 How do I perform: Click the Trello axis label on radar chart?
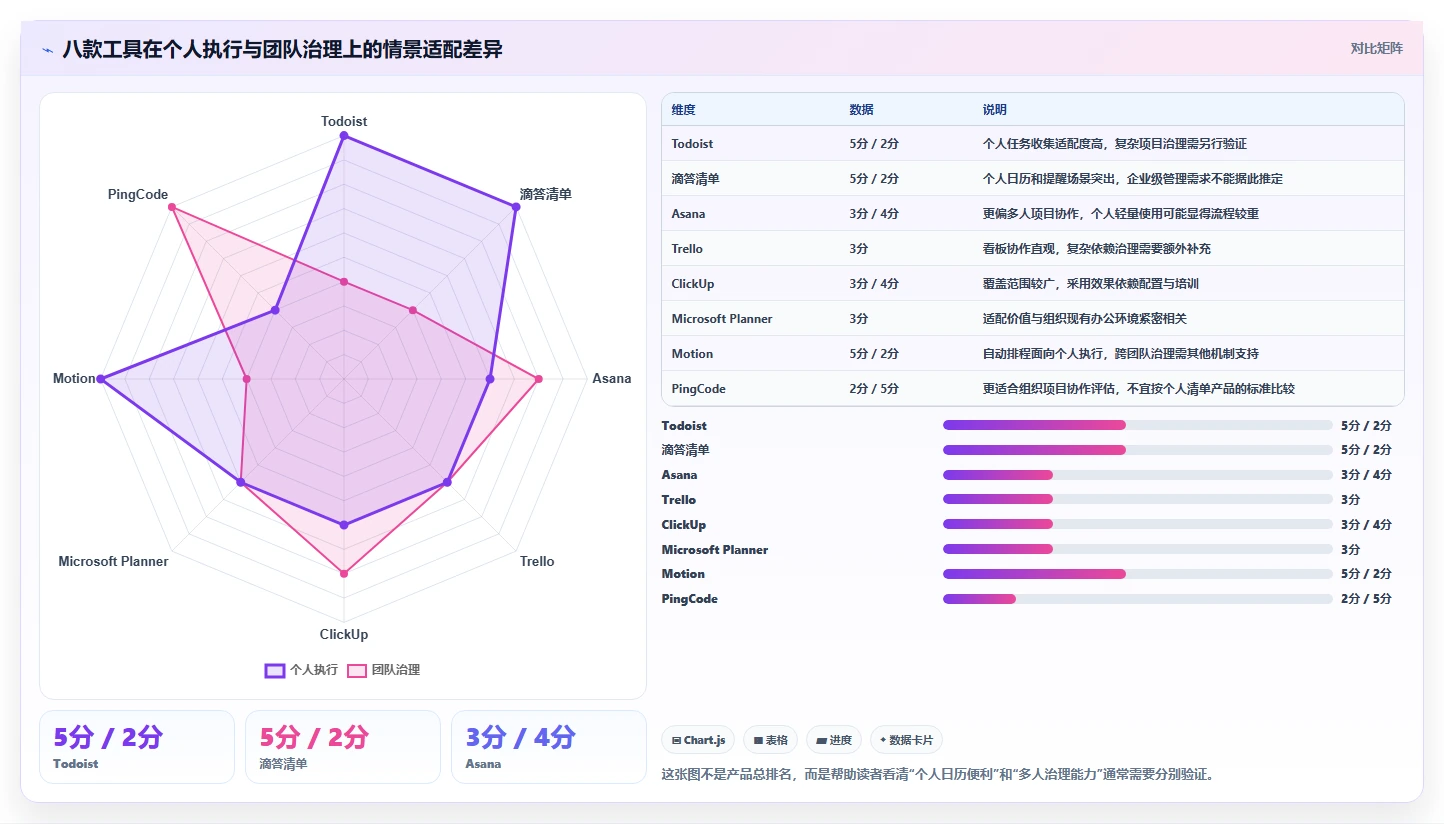coord(537,561)
